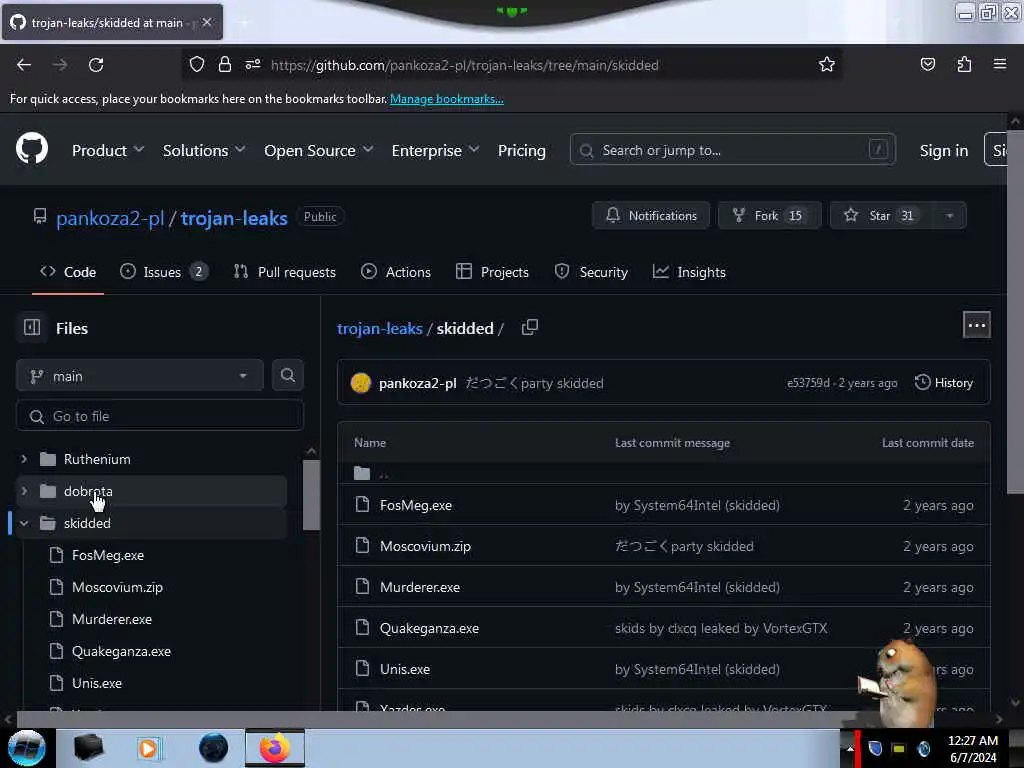Expand the Enterprise menu
The height and width of the screenshot is (768, 1024).
(x=436, y=150)
